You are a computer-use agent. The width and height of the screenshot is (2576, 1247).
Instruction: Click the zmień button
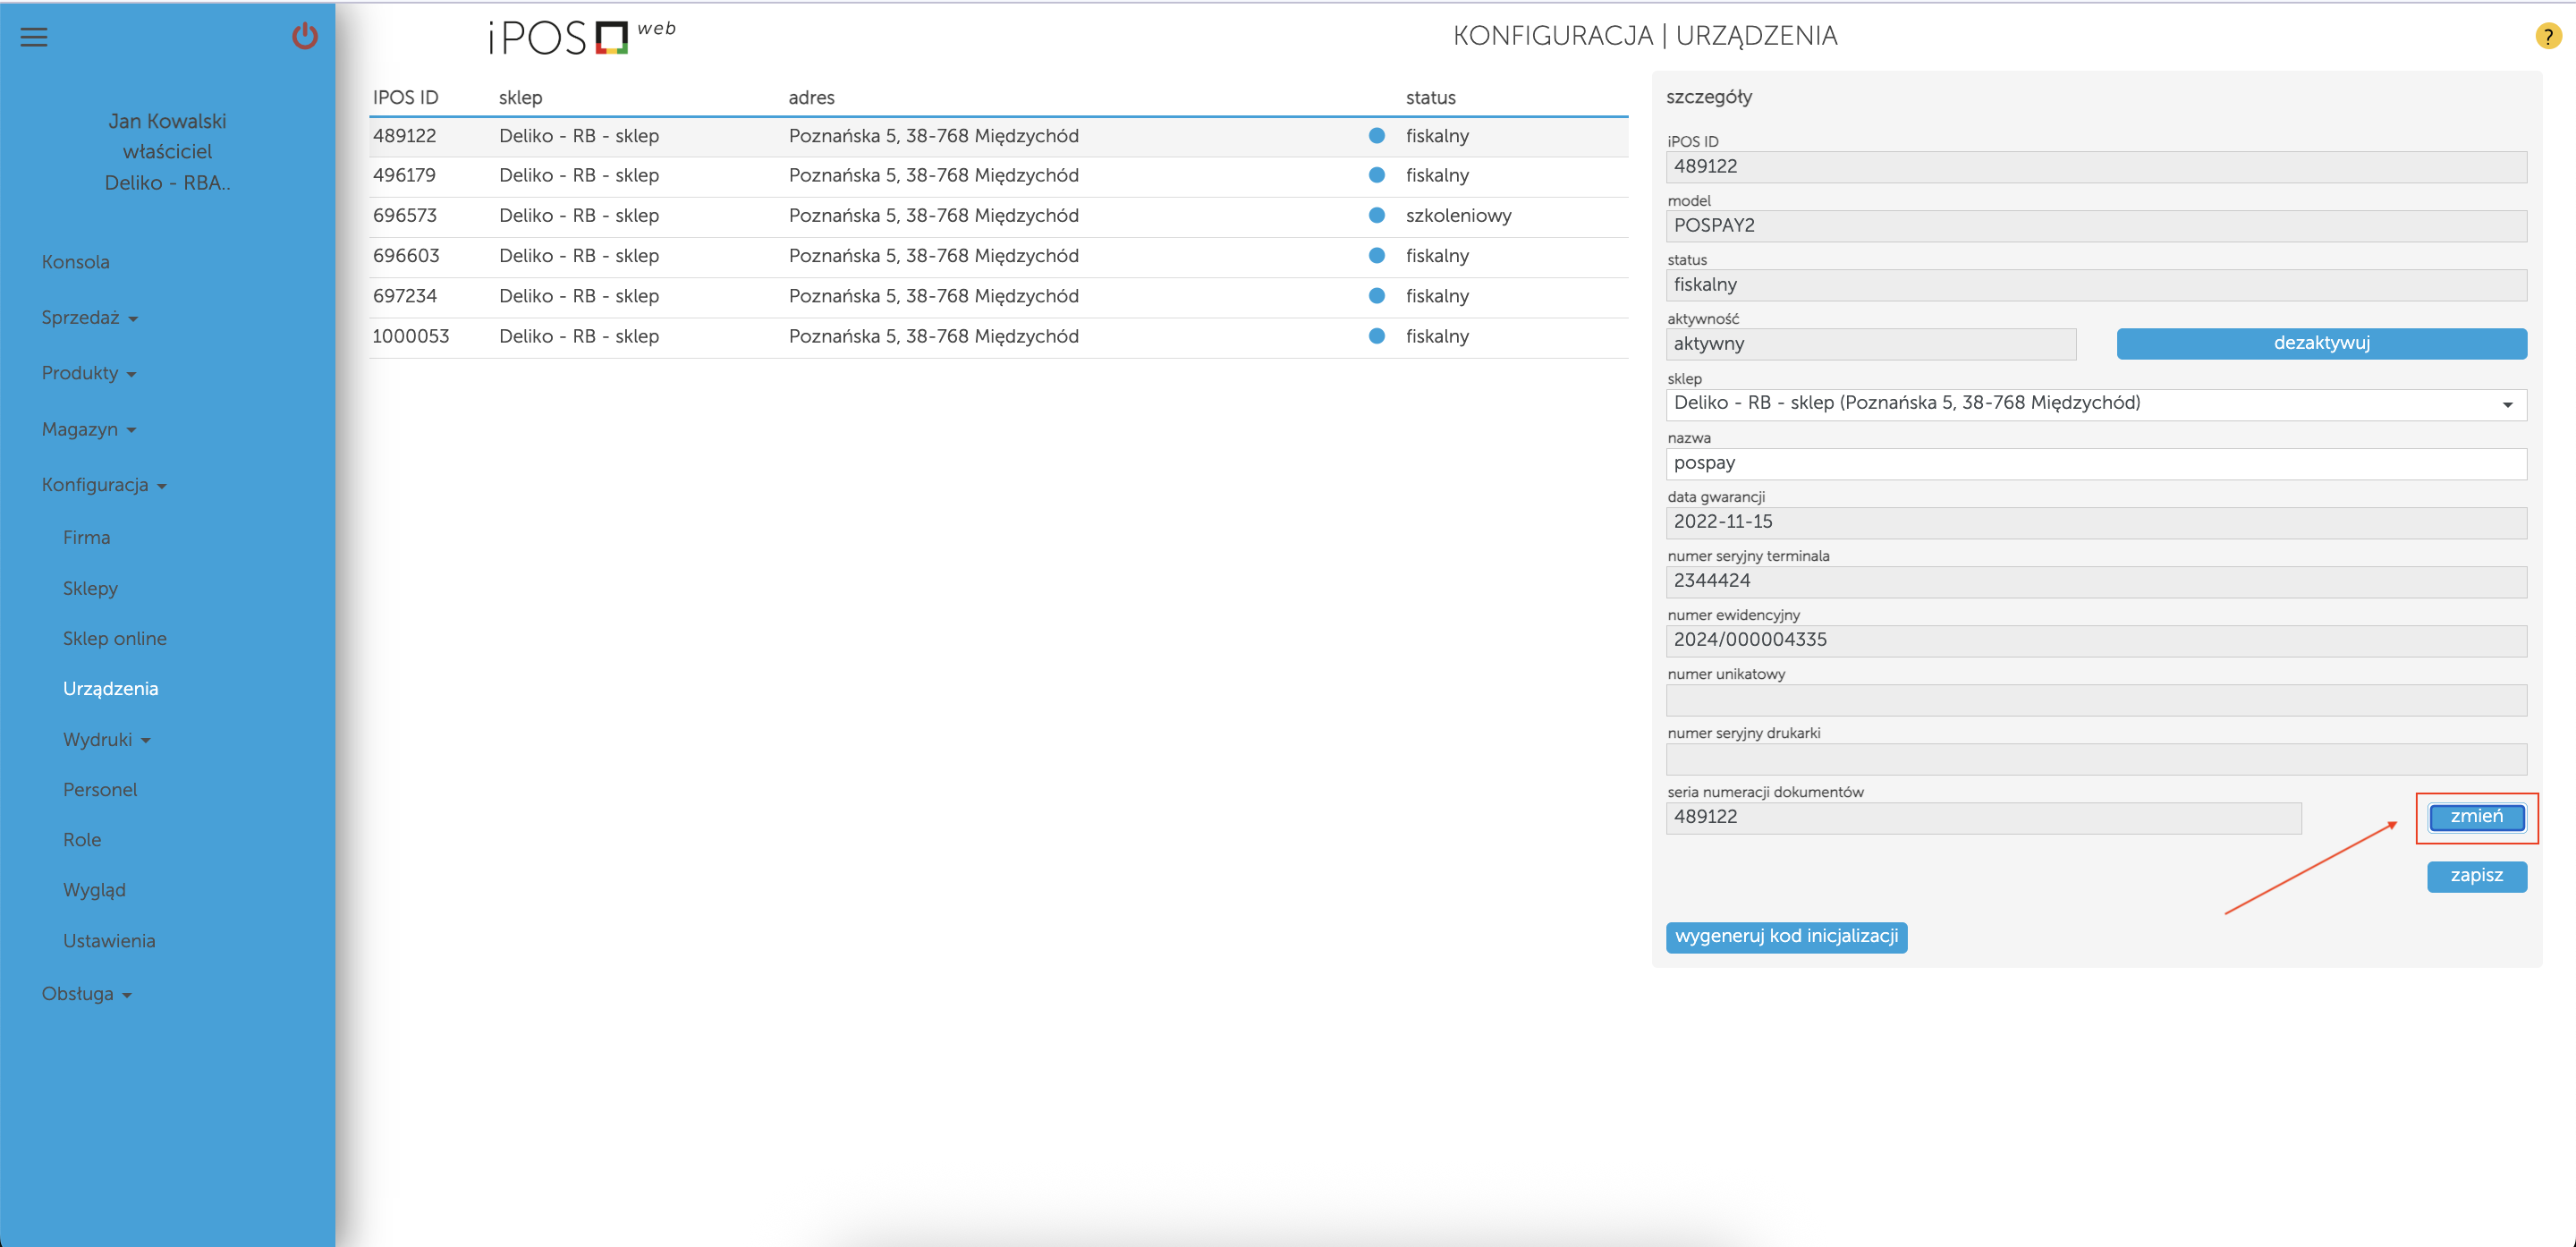click(2476, 817)
